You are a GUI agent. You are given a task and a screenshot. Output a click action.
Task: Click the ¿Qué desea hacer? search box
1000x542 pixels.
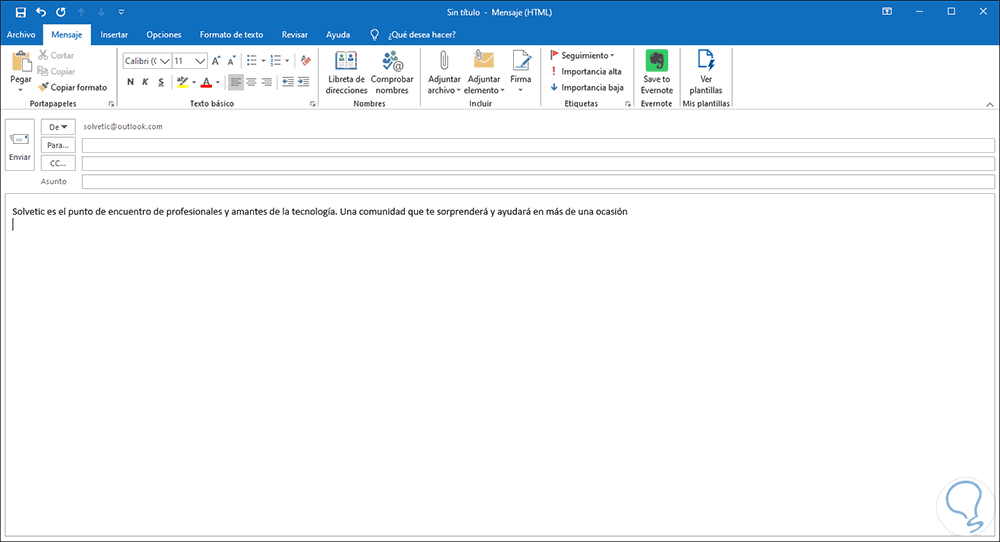(422, 34)
